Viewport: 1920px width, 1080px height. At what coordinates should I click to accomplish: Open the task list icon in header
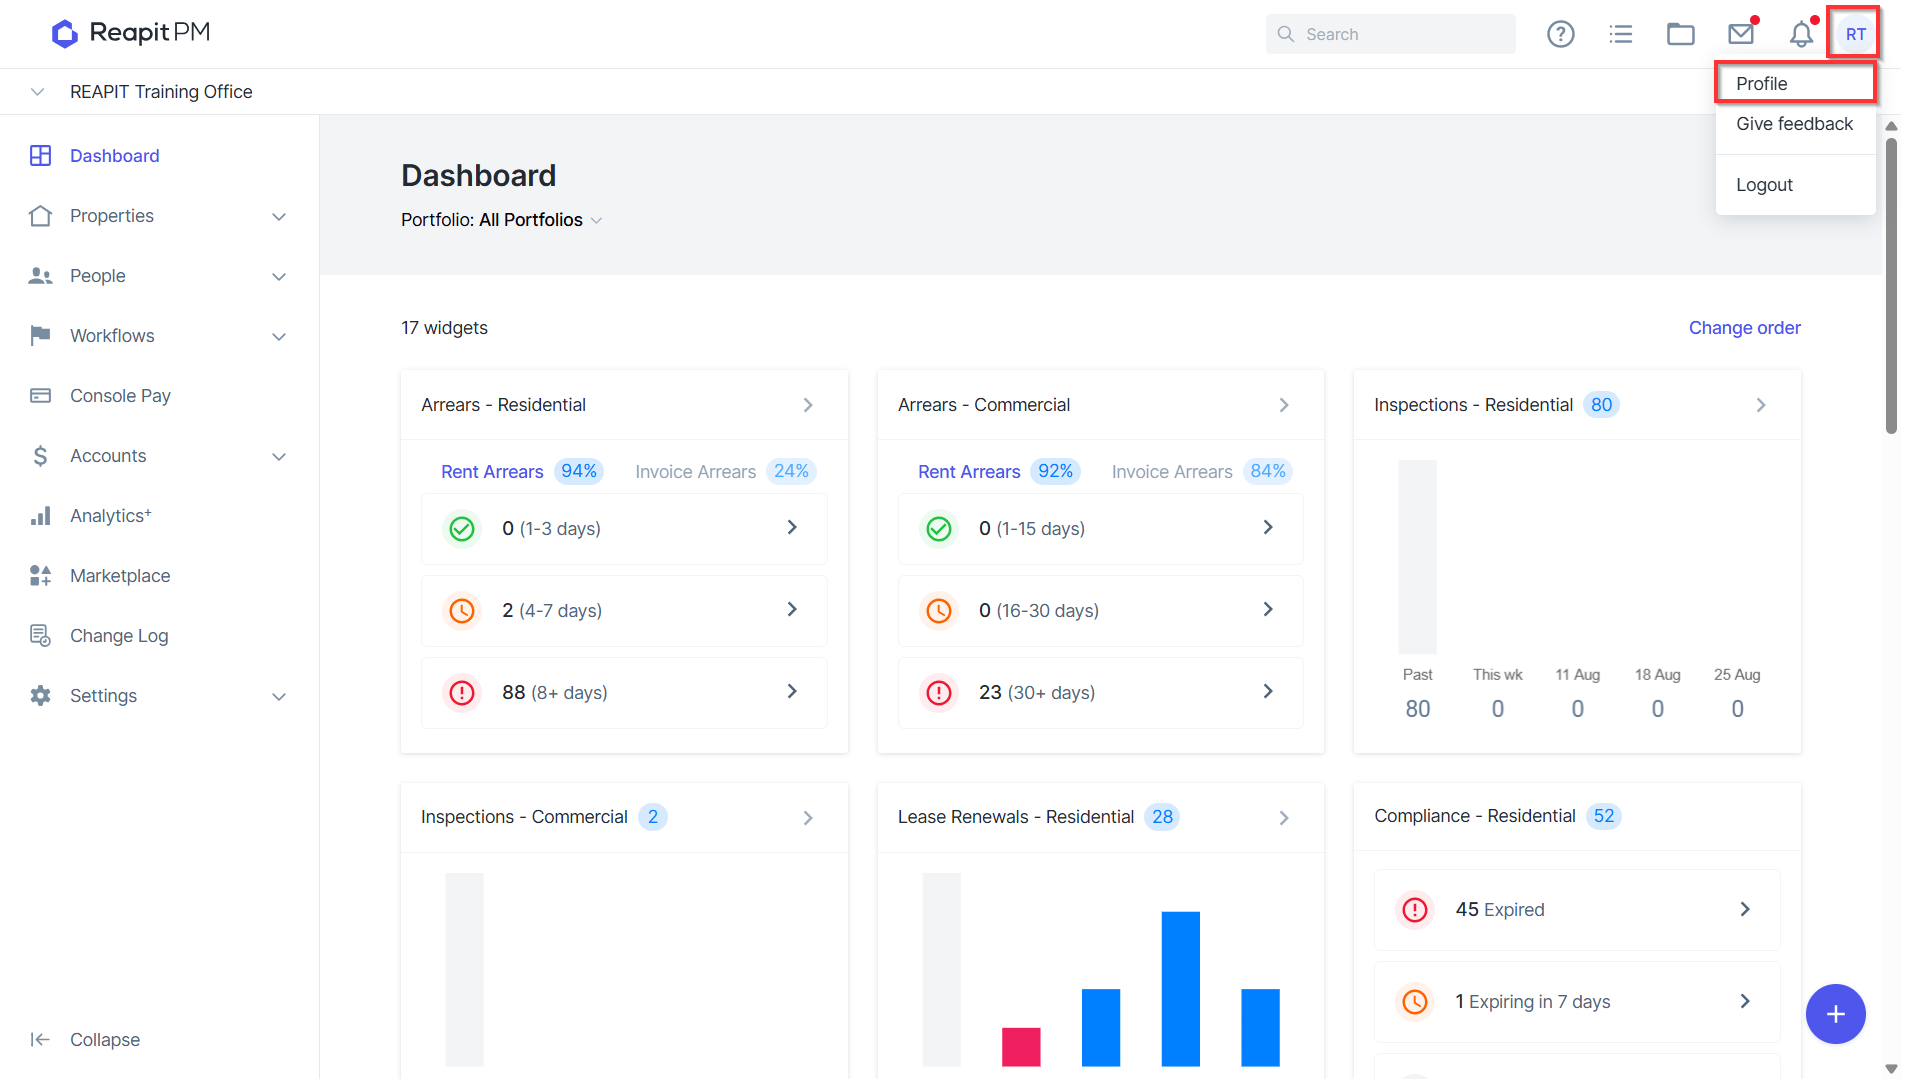(x=1620, y=34)
